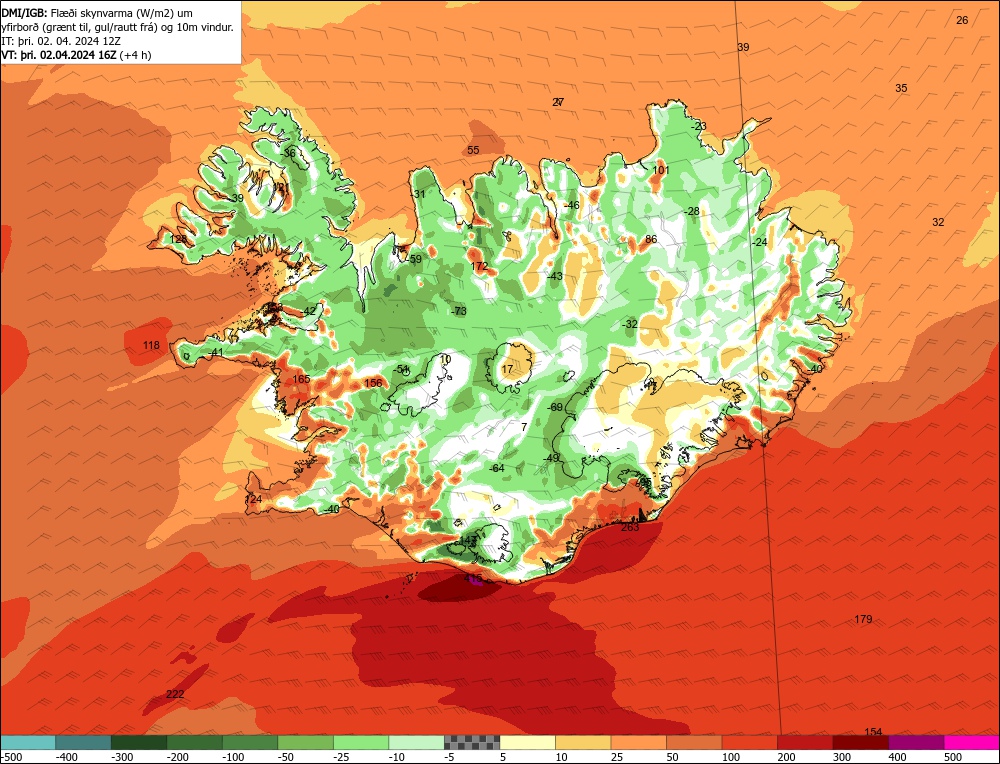Click the map value 32 east of Iceland
Viewport: 1000px width, 764px height.
(x=938, y=223)
